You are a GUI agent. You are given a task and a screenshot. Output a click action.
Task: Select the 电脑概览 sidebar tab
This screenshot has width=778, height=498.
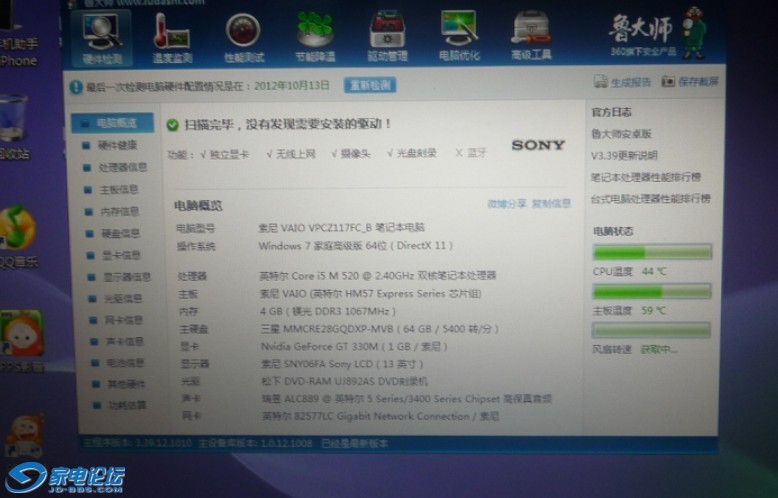coord(112,123)
